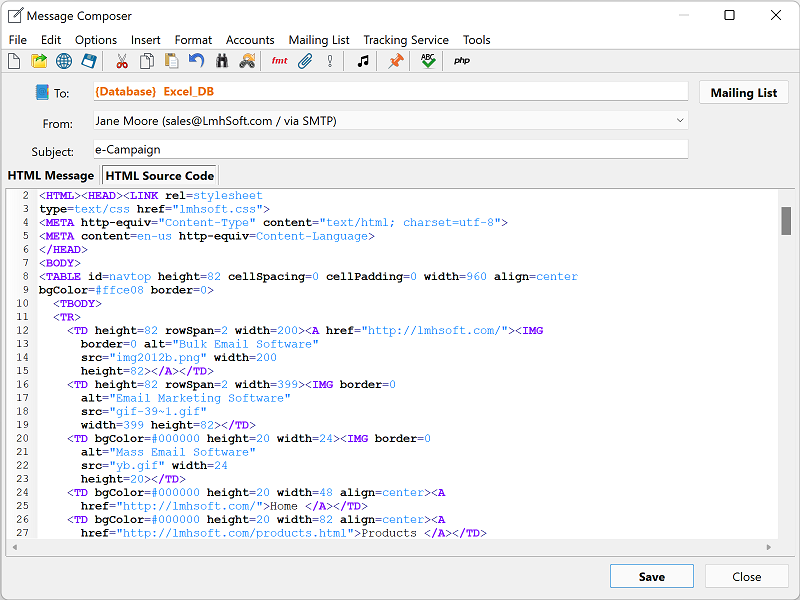The height and width of the screenshot is (600, 800).
Task: Copy selection using the copy icon
Action: (x=147, y=61)
